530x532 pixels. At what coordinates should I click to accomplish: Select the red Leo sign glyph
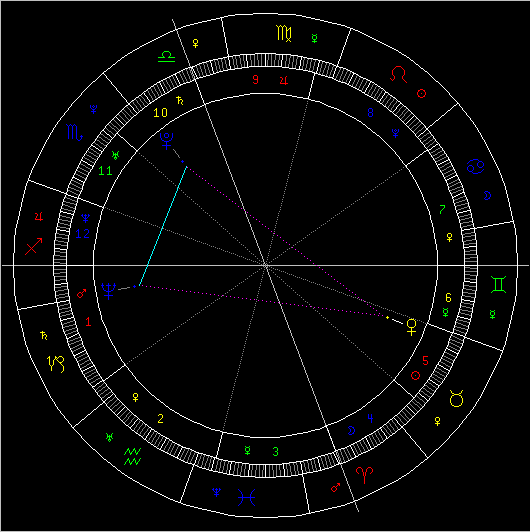tap(398, 75)
